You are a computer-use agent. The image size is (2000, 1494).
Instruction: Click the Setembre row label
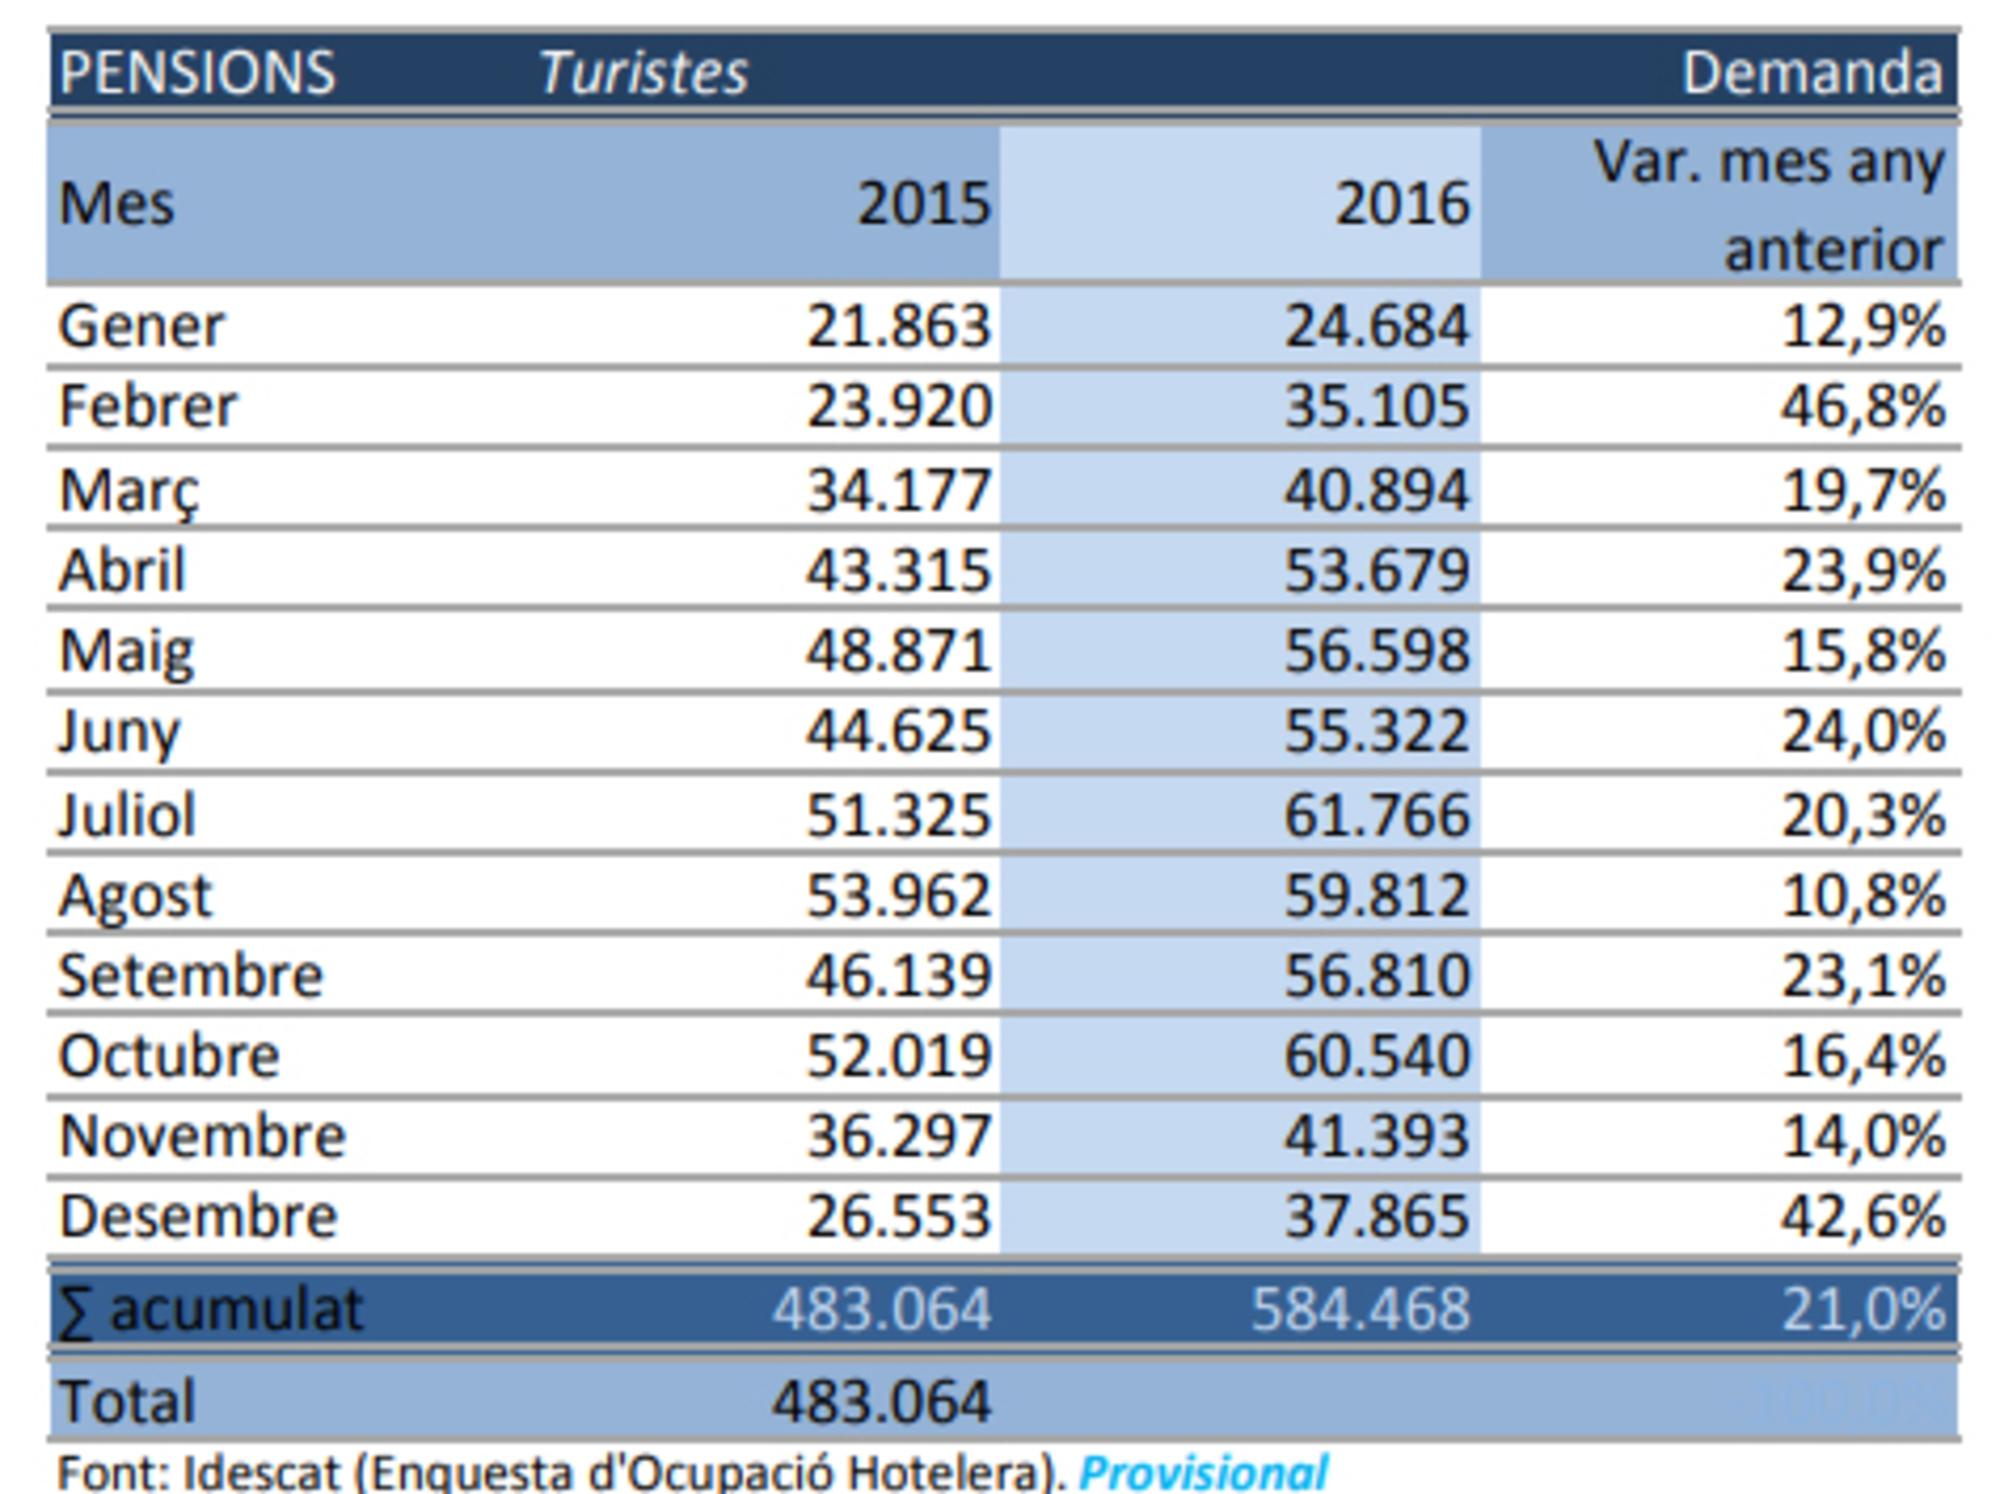point(190,975)
